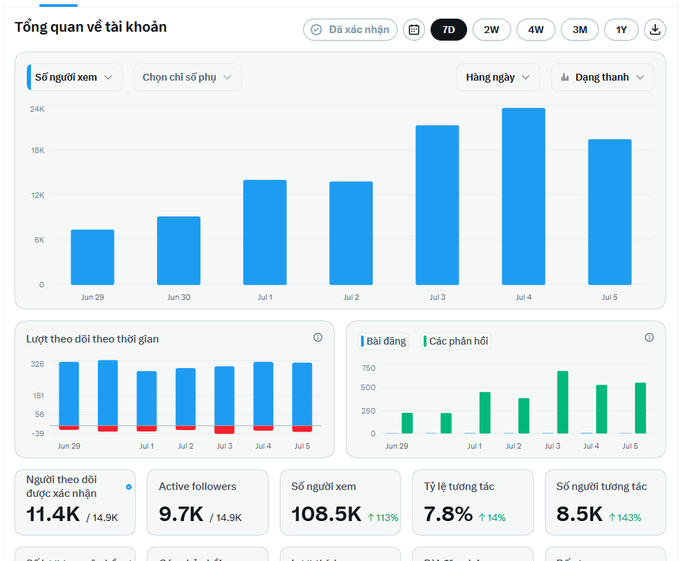The height and width of the screenshot is (561, 680).
Task: Switch to the 4W time range
Action: point(536,29)
